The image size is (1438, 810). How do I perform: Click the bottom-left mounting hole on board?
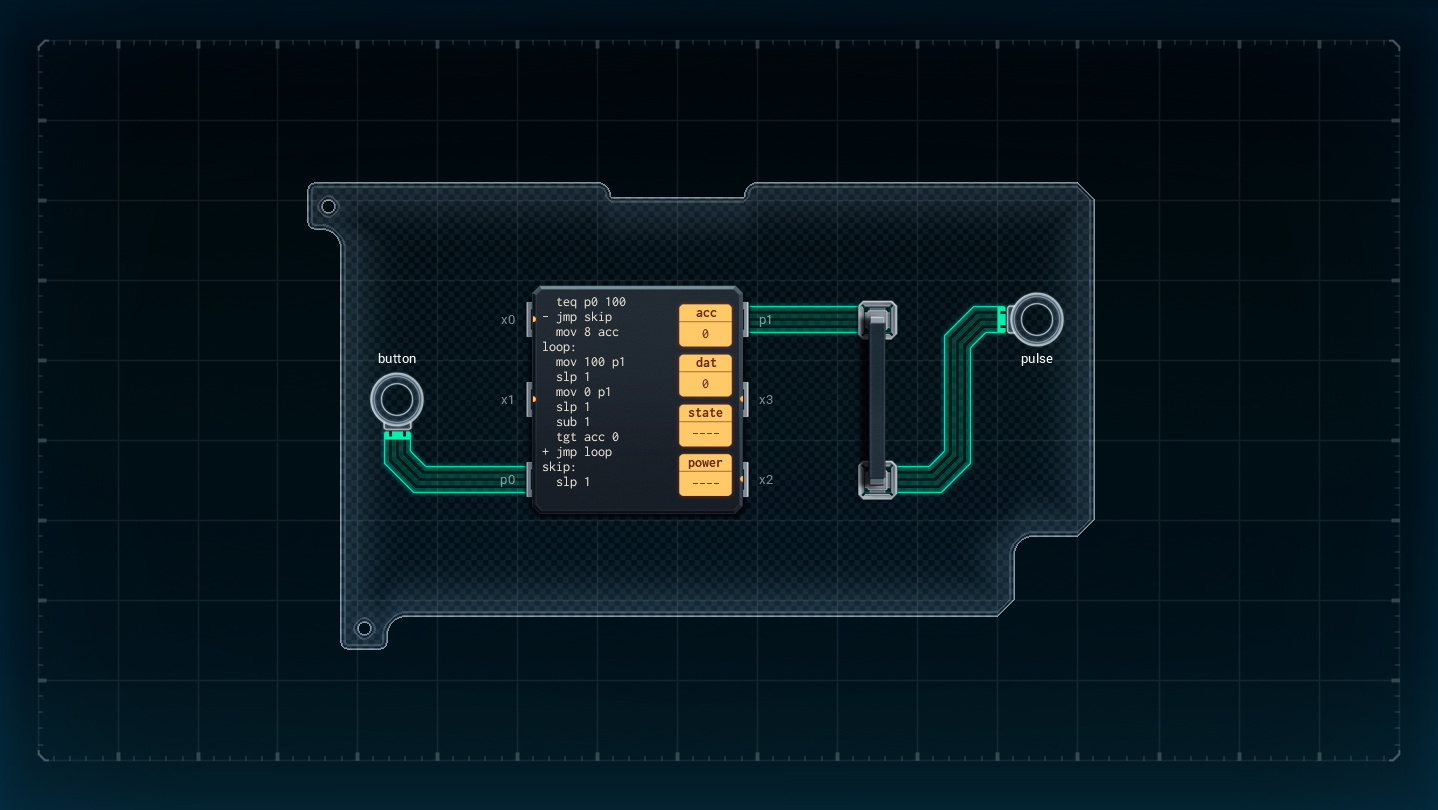(x=364, y=628)
